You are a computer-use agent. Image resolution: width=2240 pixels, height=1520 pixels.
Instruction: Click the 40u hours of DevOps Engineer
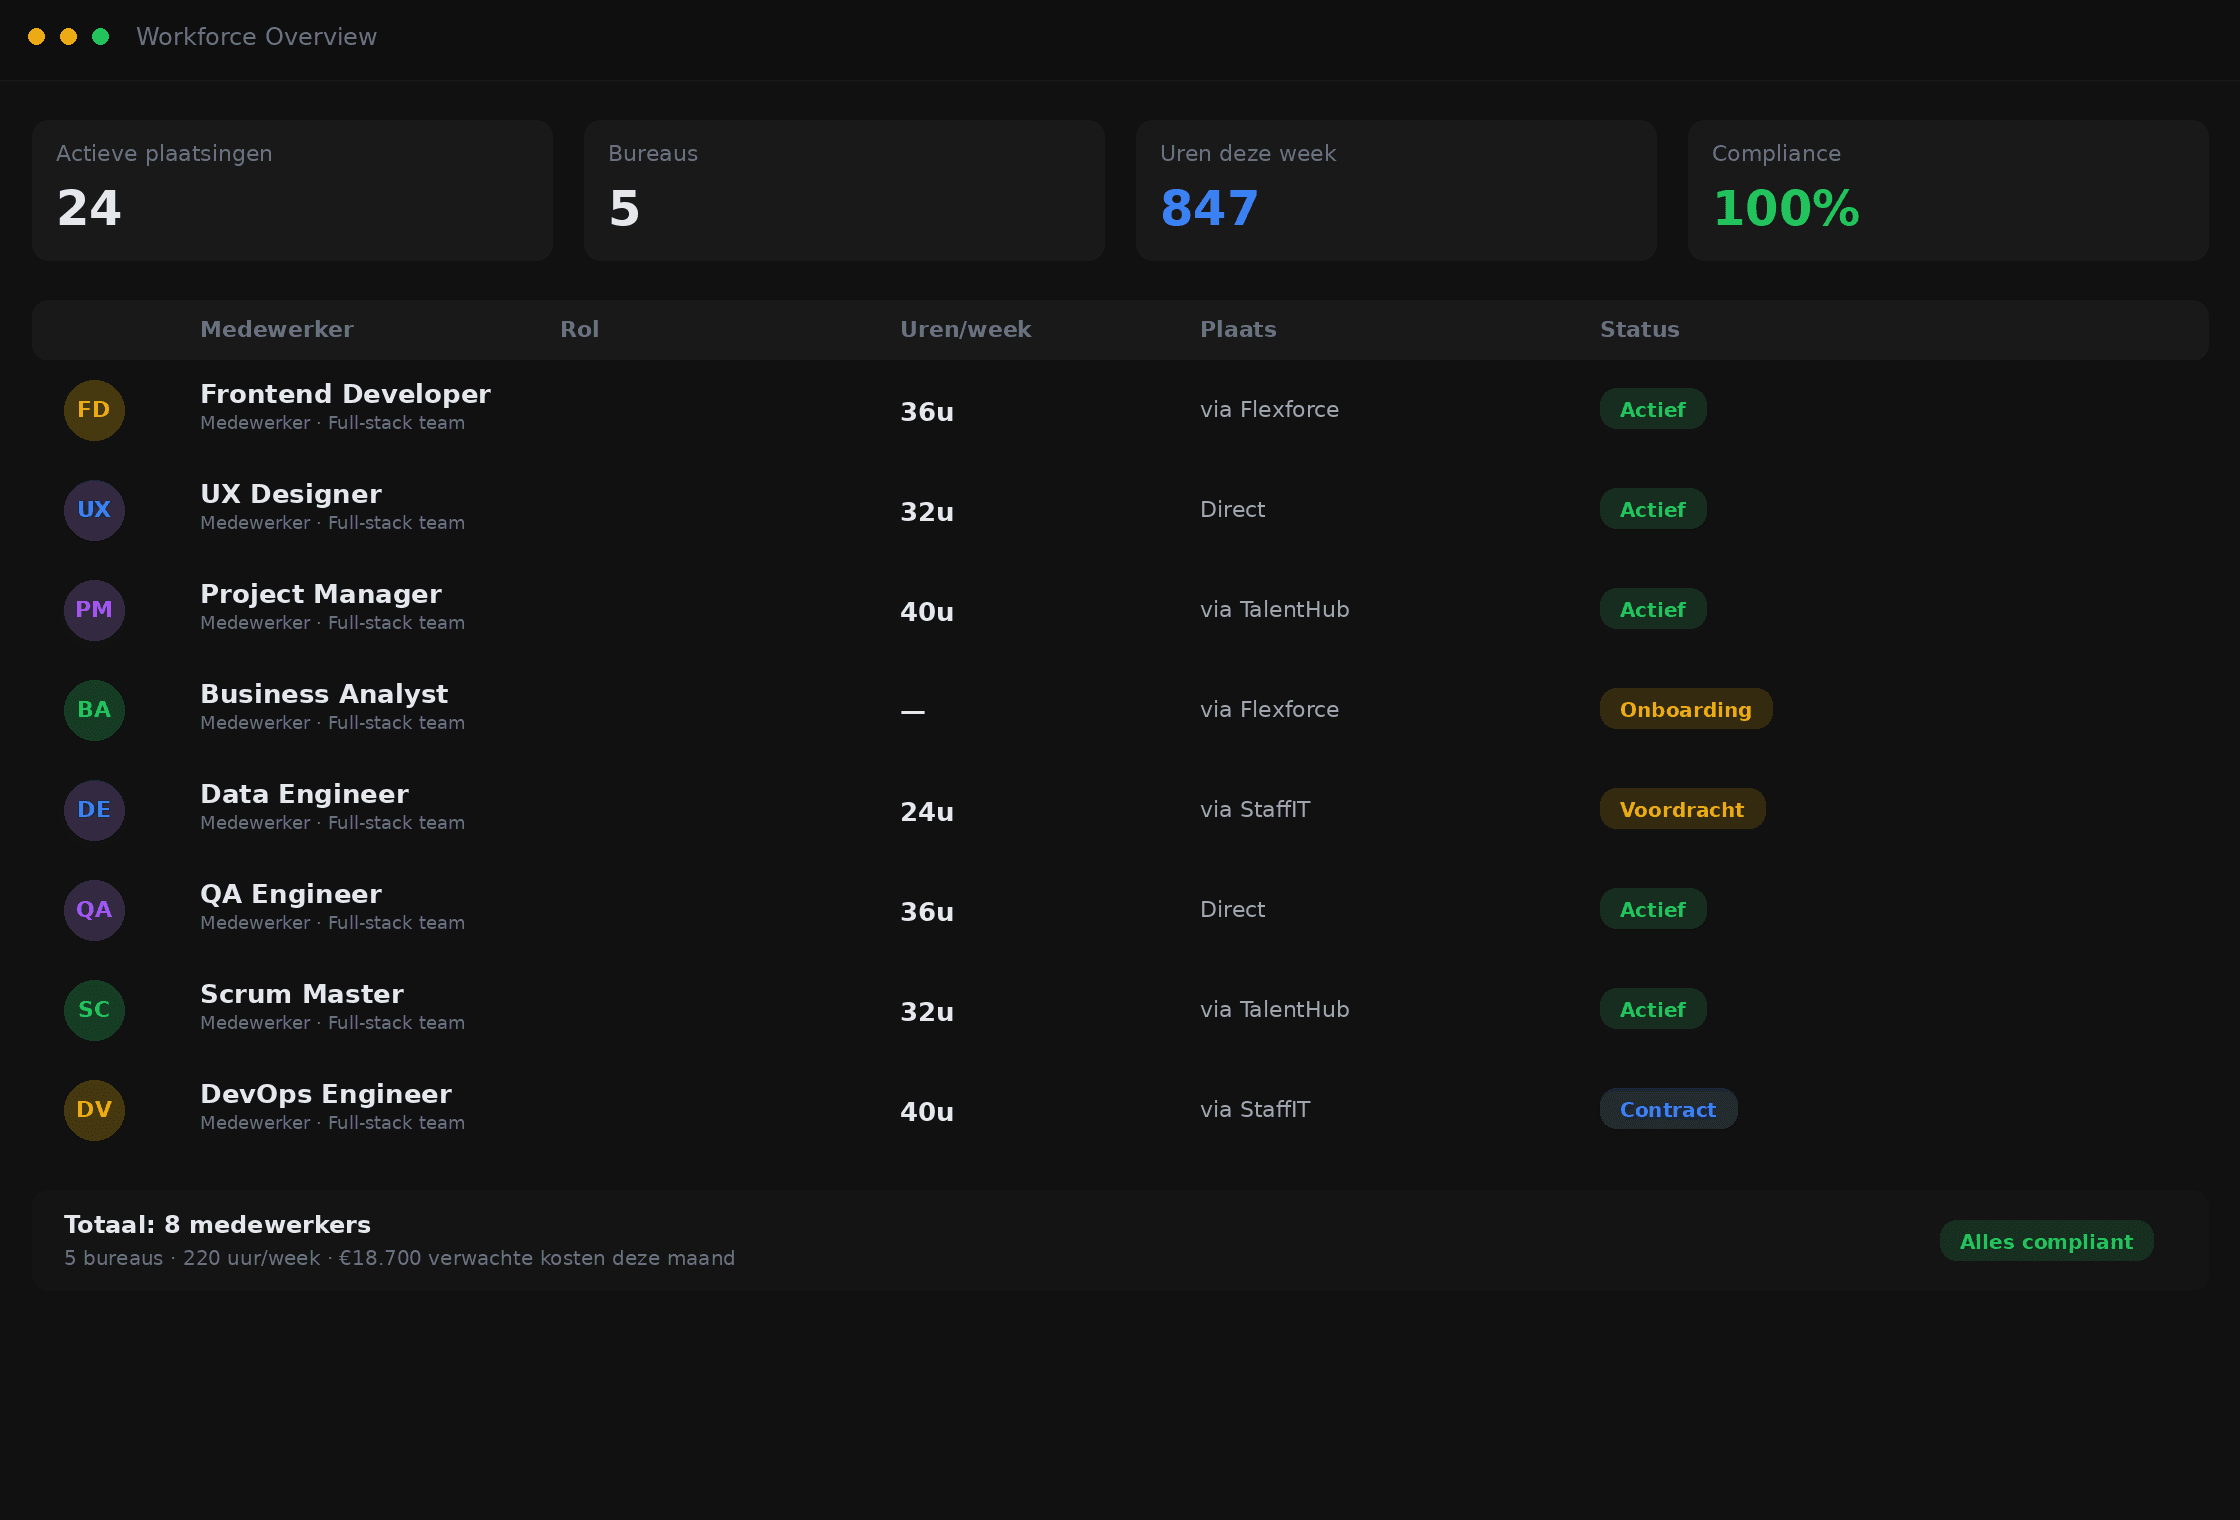pyautogui.click(x=927, y=1111)
